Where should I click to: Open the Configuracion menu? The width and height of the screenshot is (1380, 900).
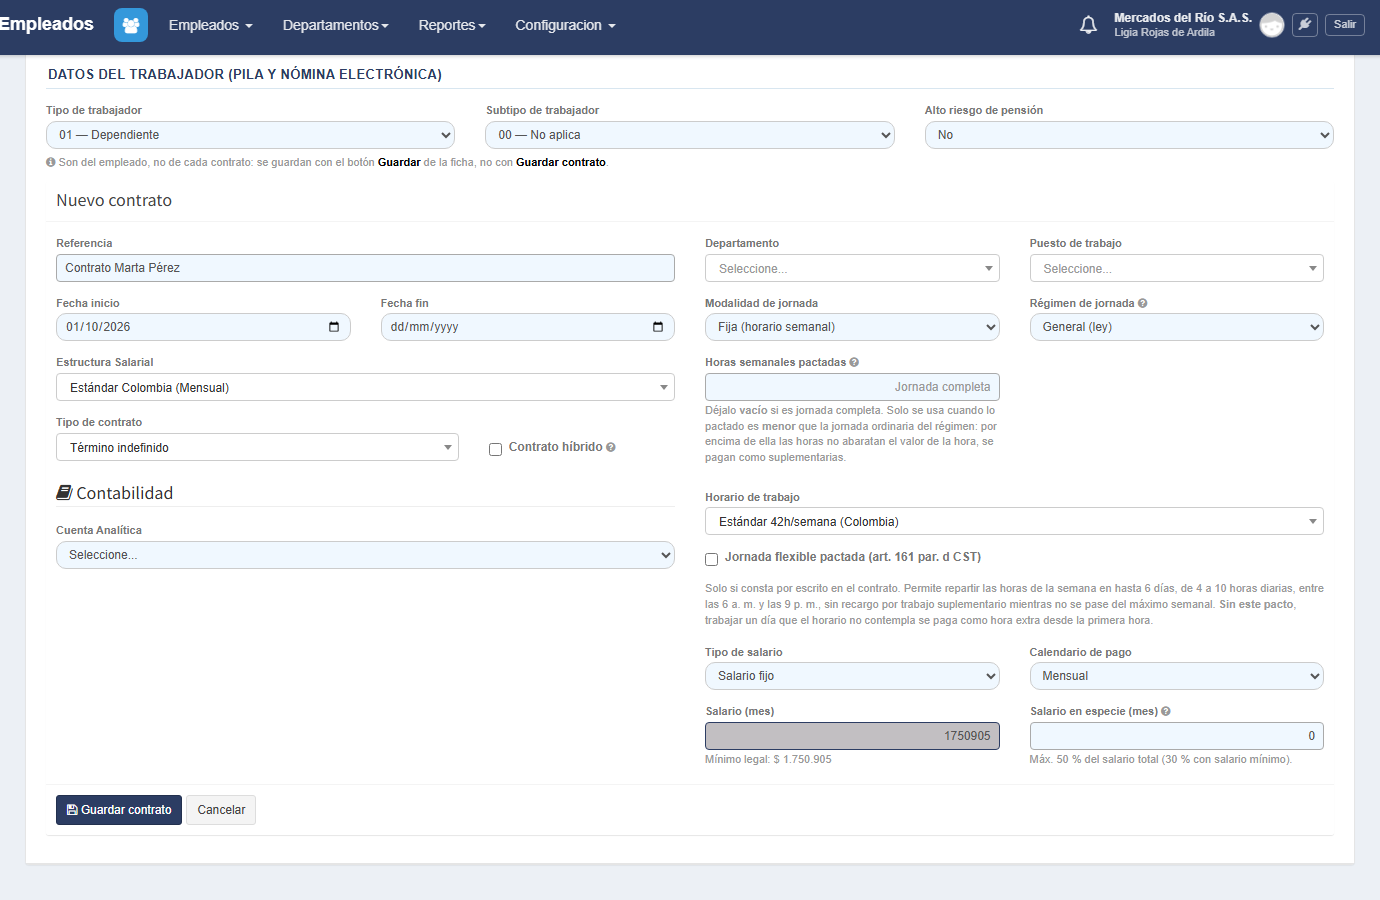pyautogui.click(x=565, y=25)
